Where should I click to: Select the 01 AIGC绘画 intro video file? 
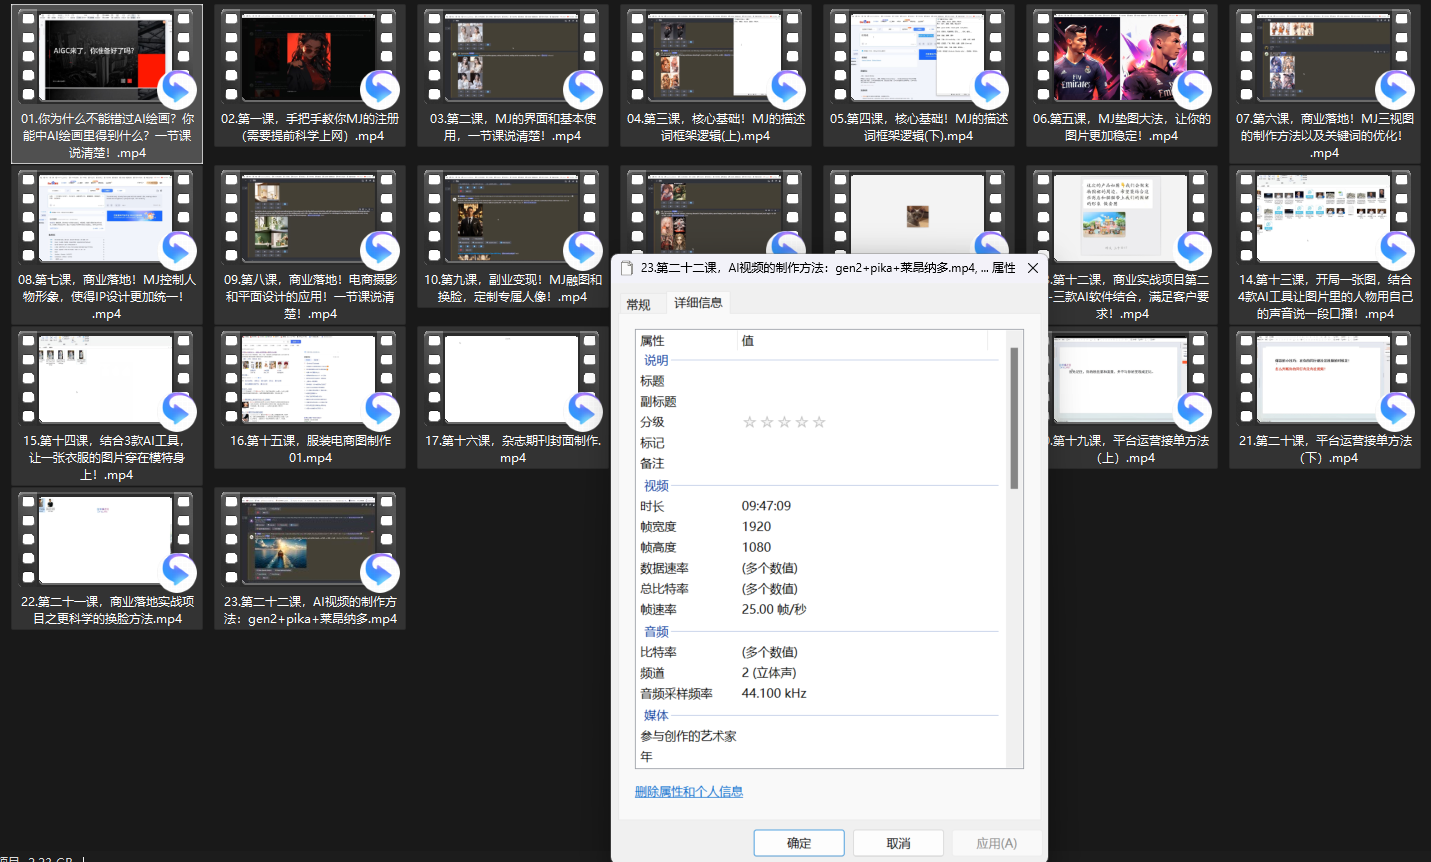click(x=107, y=58)
